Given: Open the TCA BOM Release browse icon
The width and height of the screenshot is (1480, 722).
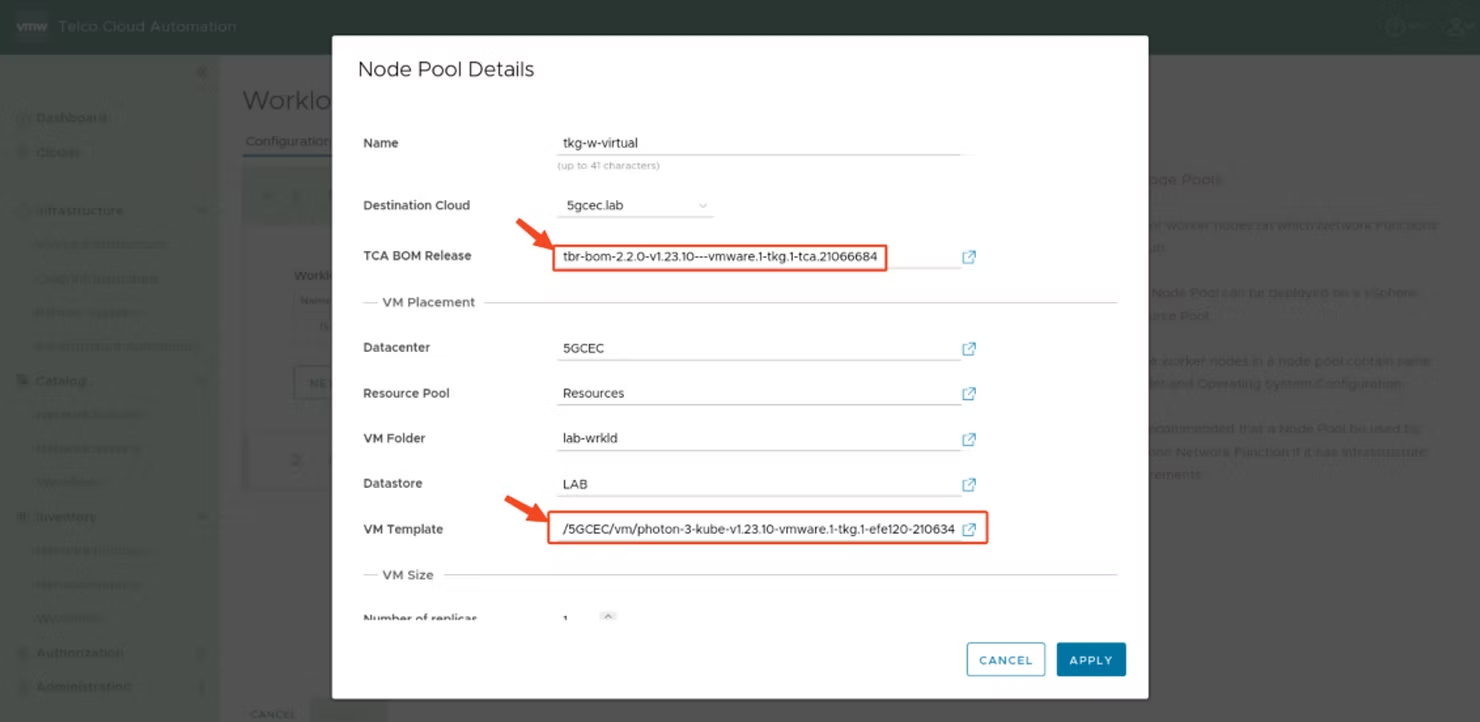Looking at the screenshot, I should pos(968,257).
